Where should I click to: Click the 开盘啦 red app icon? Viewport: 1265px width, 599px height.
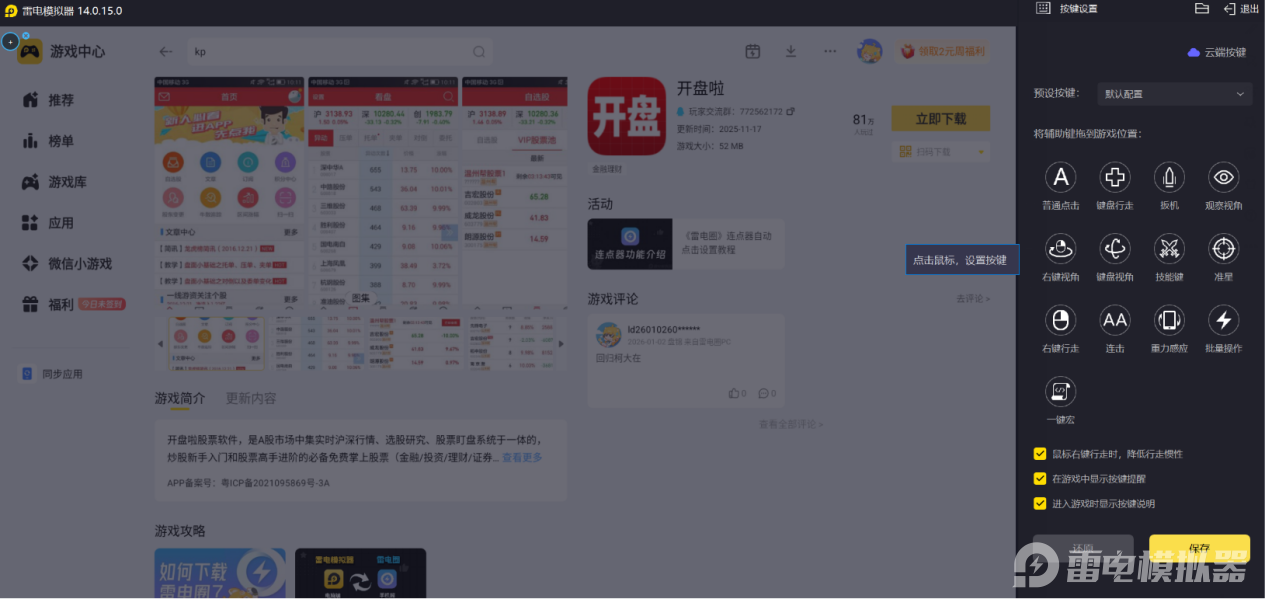pos(626,116)
